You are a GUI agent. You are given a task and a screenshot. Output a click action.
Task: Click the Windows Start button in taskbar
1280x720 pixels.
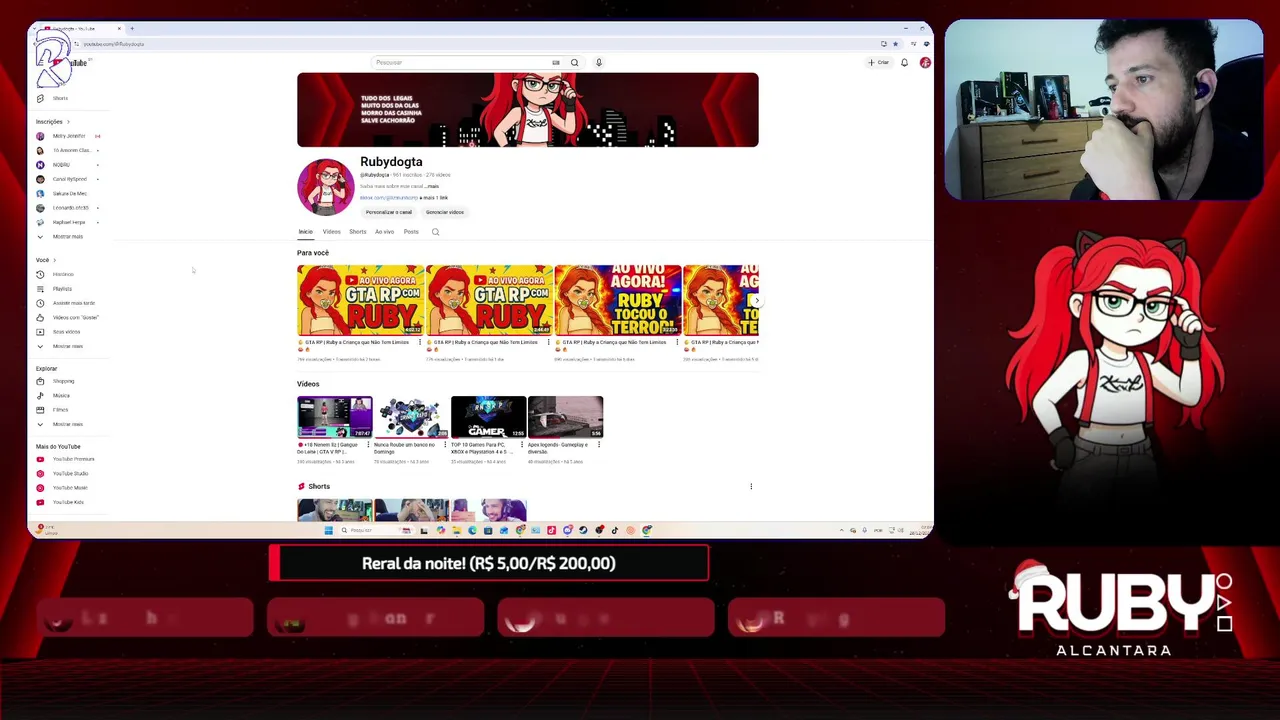click(328, 531)
